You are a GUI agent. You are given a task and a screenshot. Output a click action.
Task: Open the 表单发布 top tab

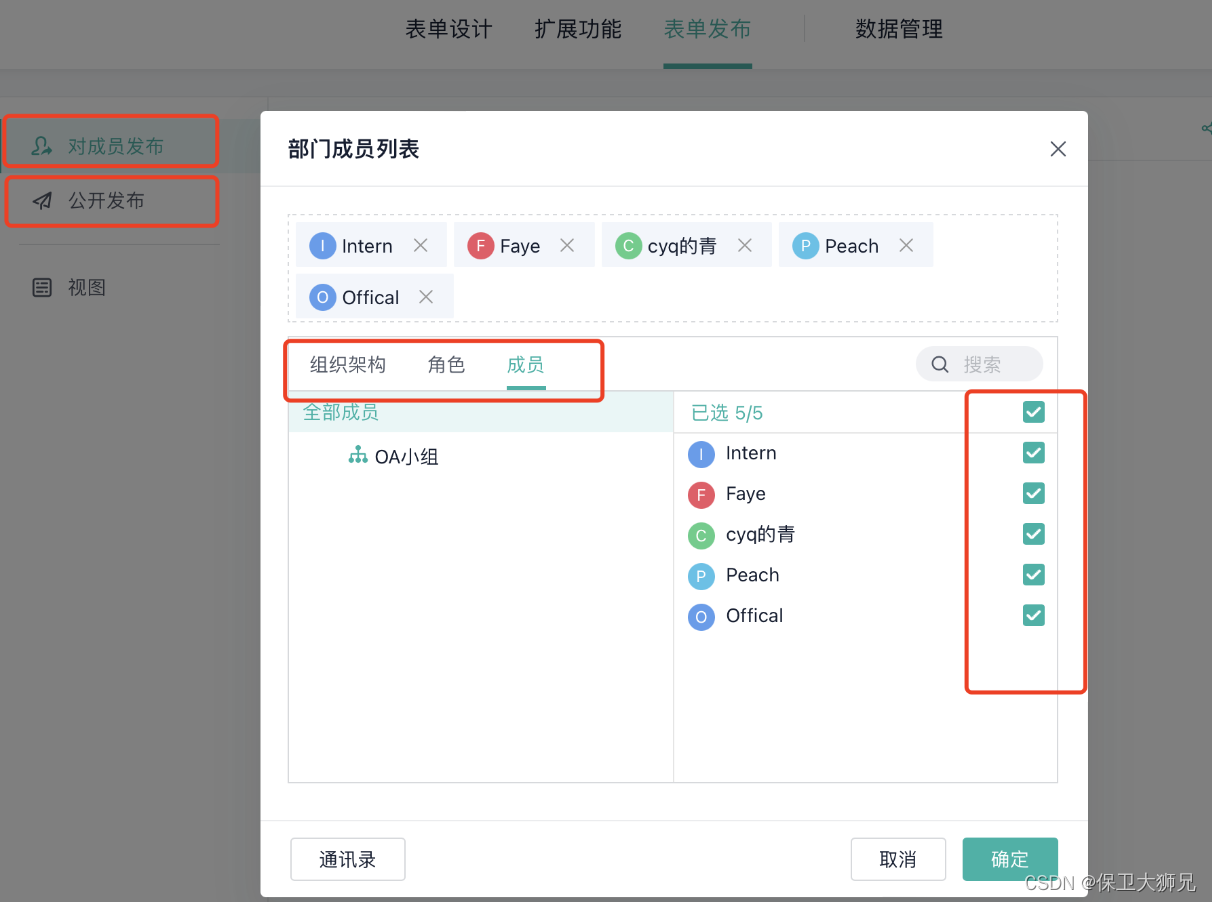click(x=708, y=30)
